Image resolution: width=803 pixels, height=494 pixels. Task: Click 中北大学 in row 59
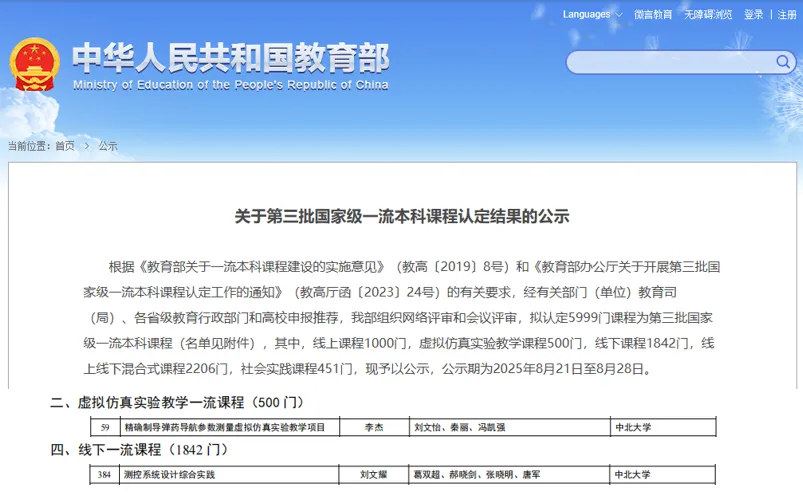coord(633,427)
